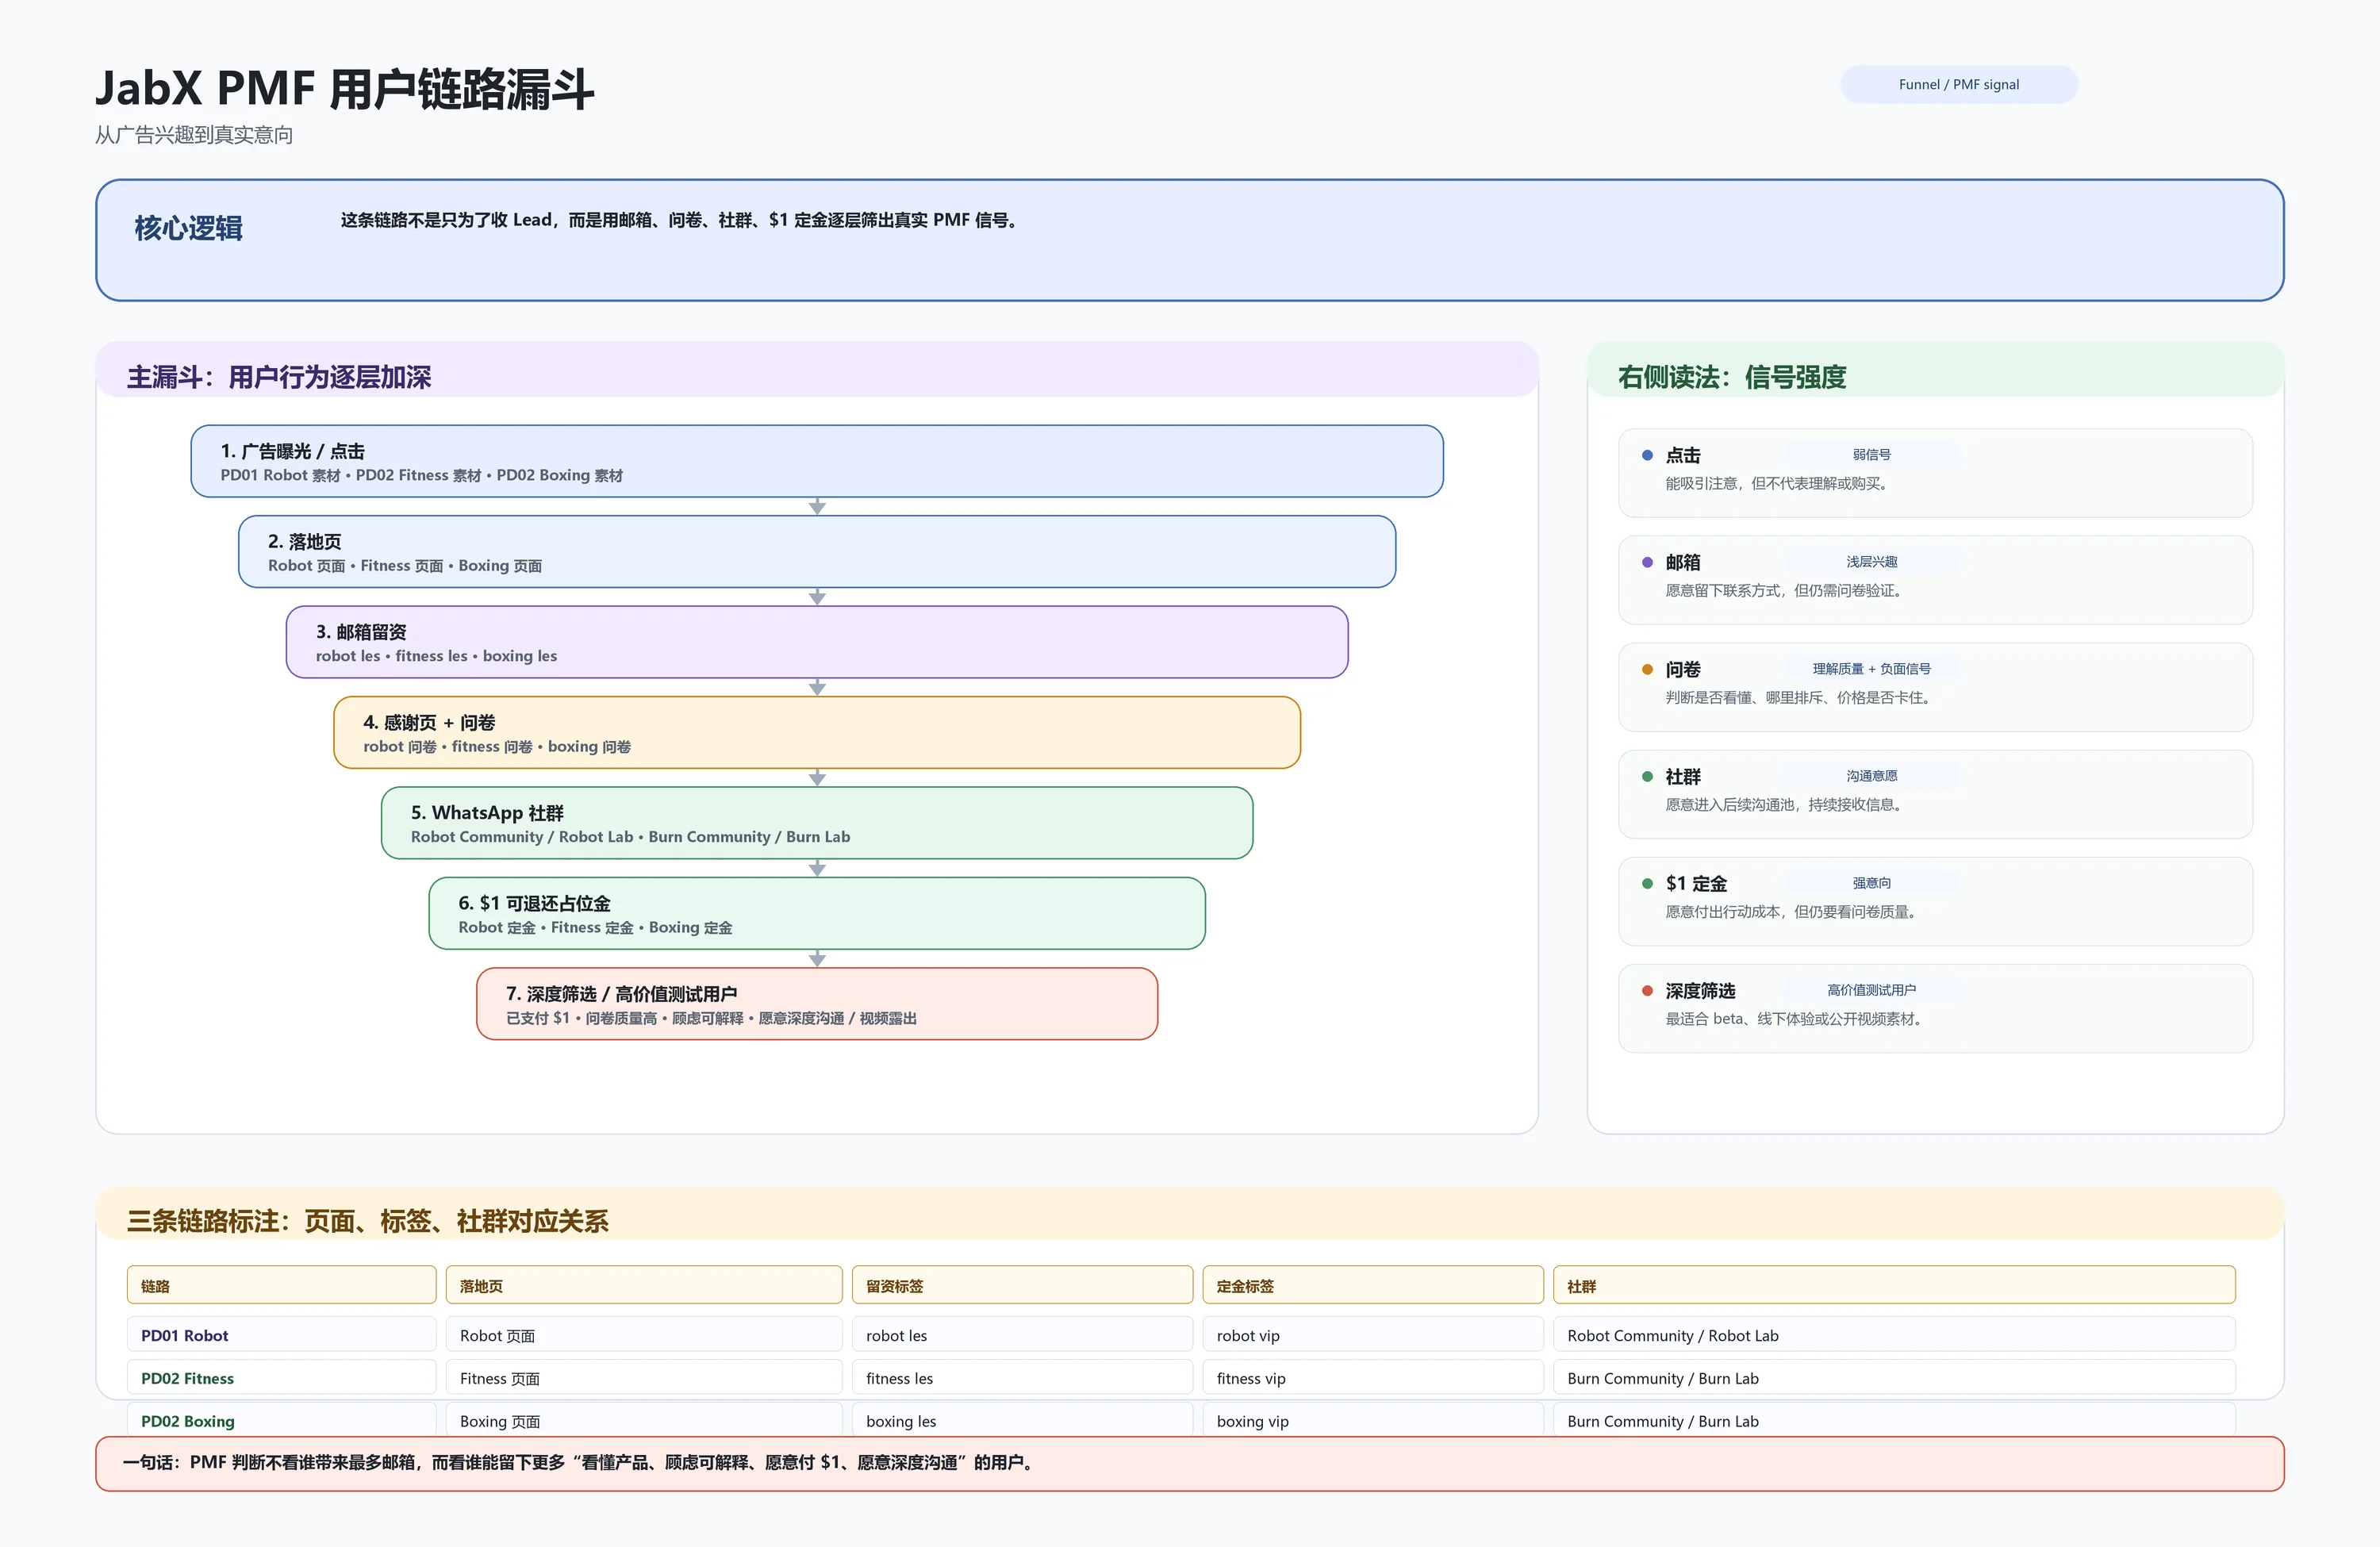
Task: Click Burn Community / Burn Lab in Boxing row
Action: point(1894,1420)
